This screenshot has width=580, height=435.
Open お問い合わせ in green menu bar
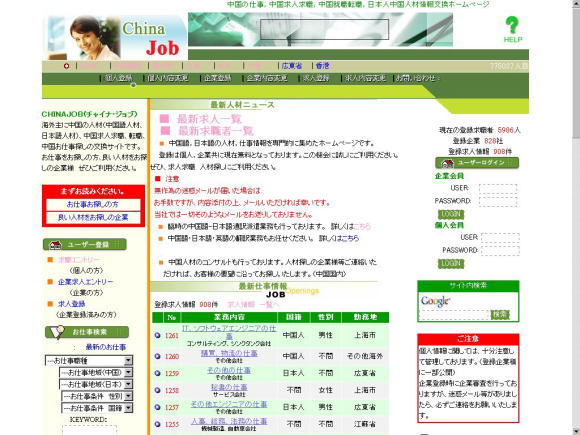[x=416, y=78]
